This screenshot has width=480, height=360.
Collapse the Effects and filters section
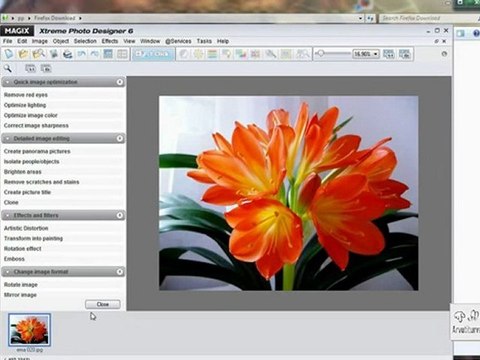(x=120, y=215)
